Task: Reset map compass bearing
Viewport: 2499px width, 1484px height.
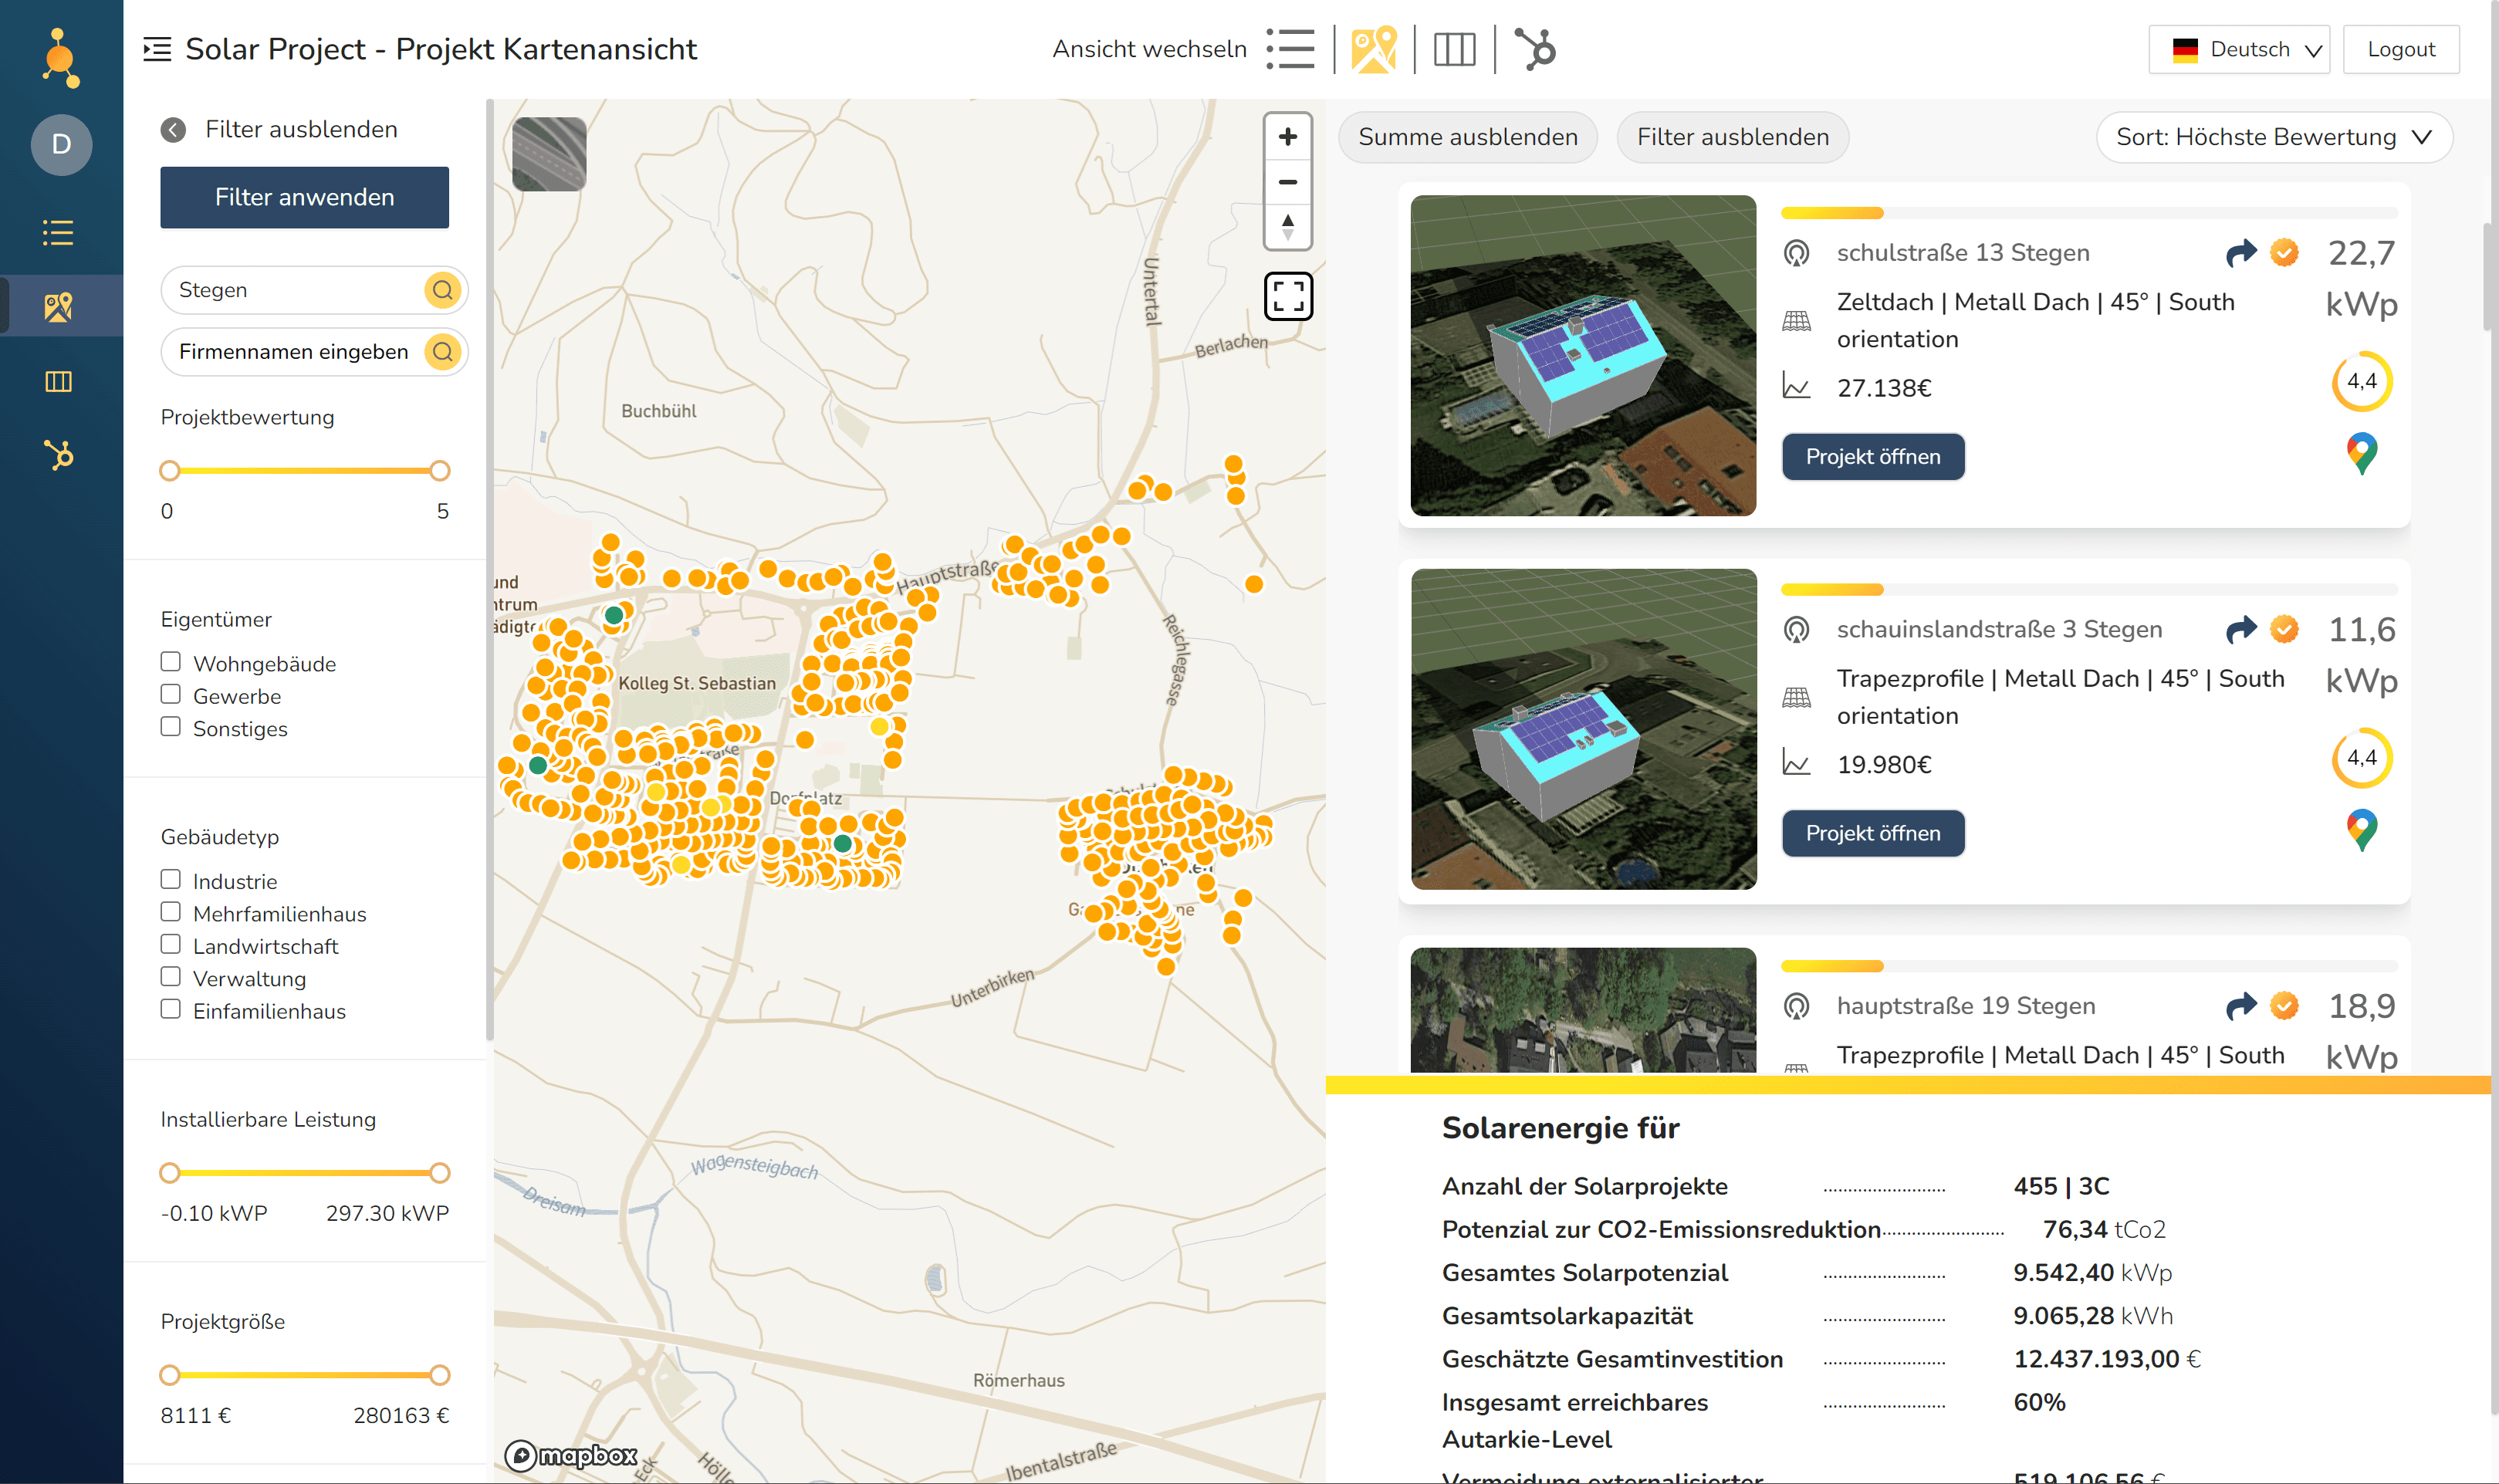Action: pos(1288,227)
